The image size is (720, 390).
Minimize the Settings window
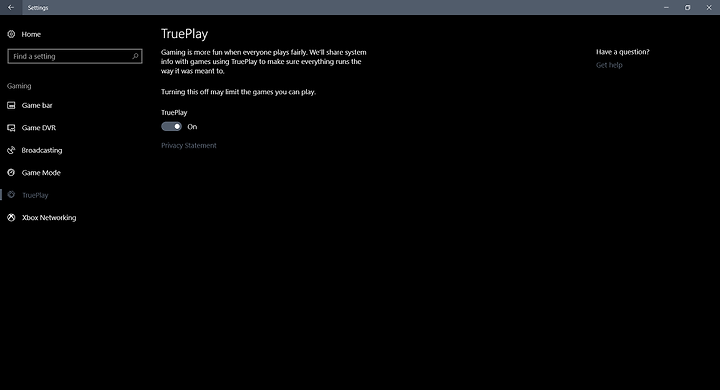coord(666,7)
